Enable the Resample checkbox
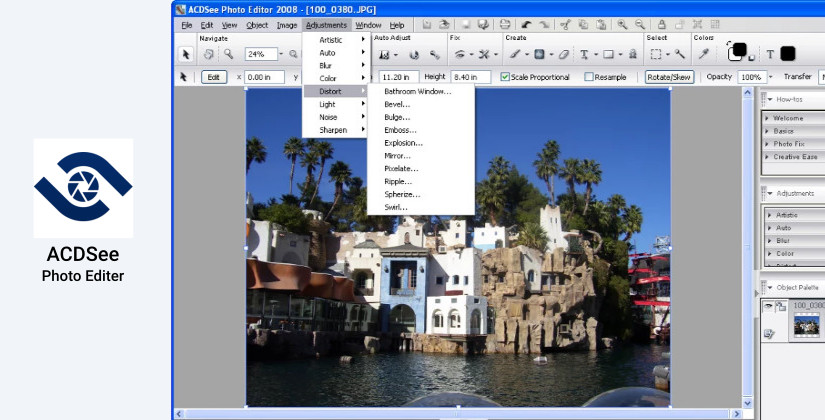Viewport: 825px width, 420px height. tap(589, 77)
